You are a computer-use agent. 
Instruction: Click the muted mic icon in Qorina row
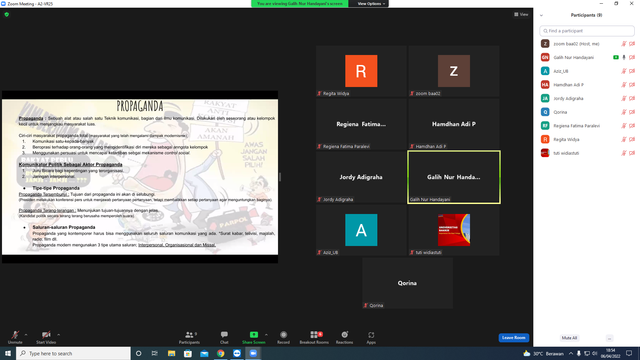624,112
